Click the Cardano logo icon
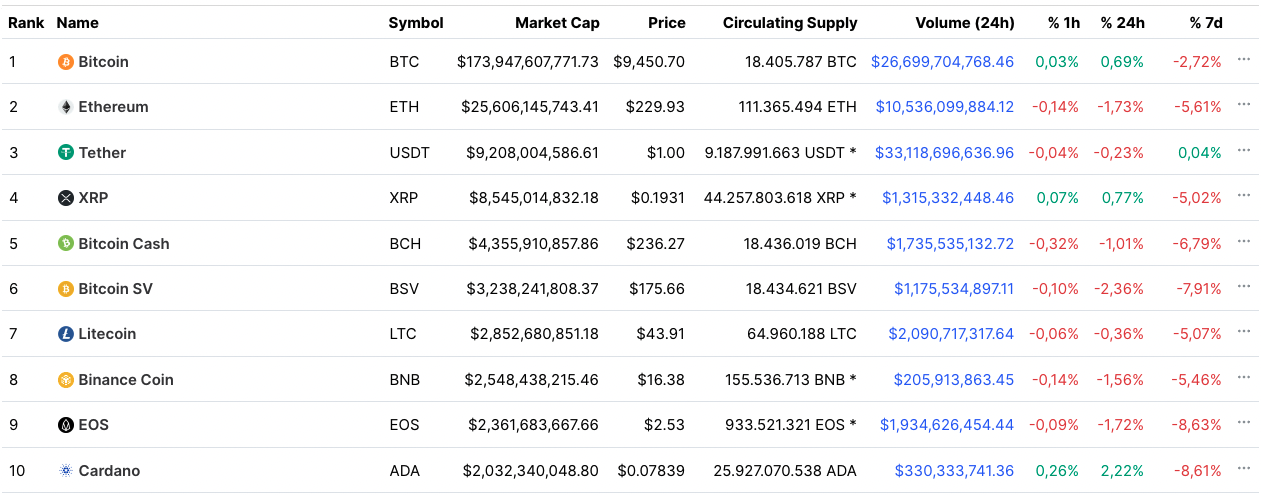This screenshot has height=495, width=1261. click(x=66, y=471)
